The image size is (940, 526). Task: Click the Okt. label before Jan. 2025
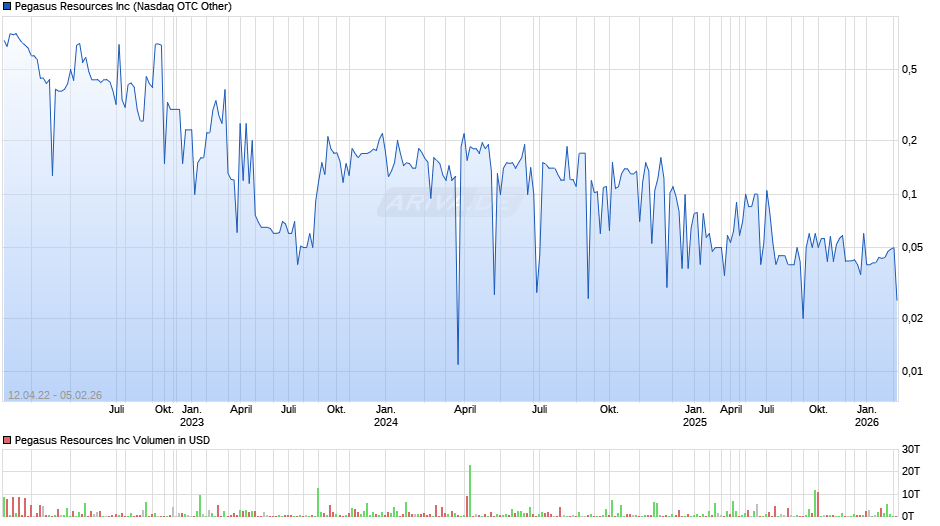609,410
